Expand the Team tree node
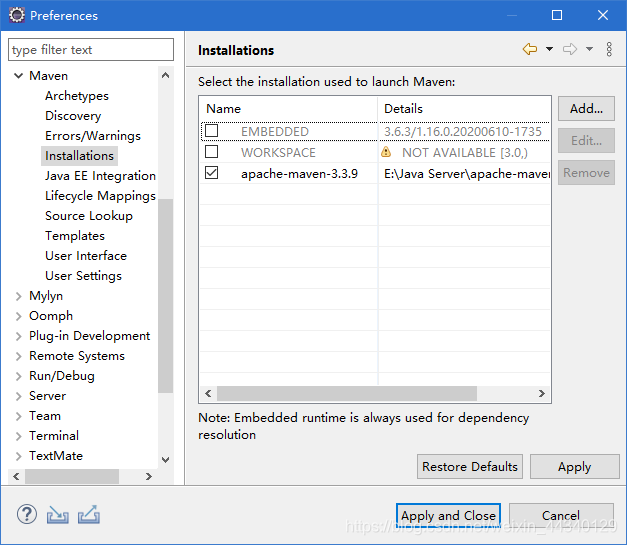The height and width of the screenshot is (545, 627). point(18,416)
